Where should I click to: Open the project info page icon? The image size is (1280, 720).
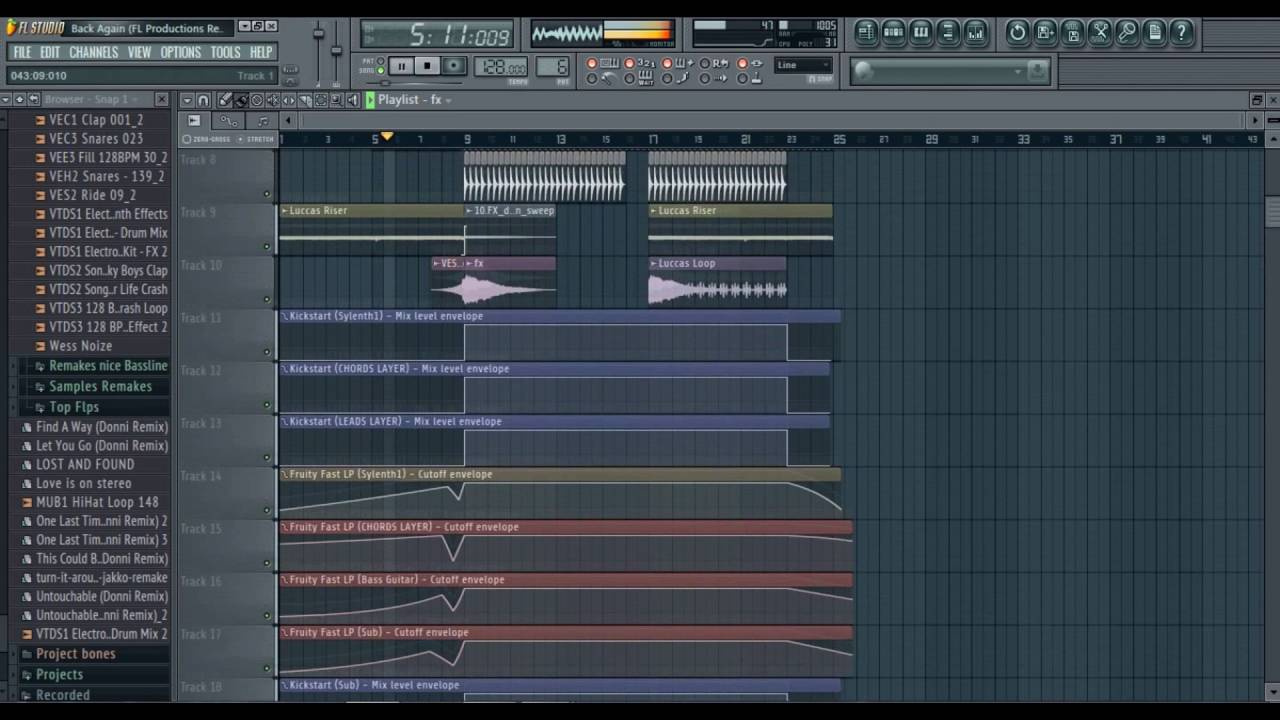tap(1155, 33)
